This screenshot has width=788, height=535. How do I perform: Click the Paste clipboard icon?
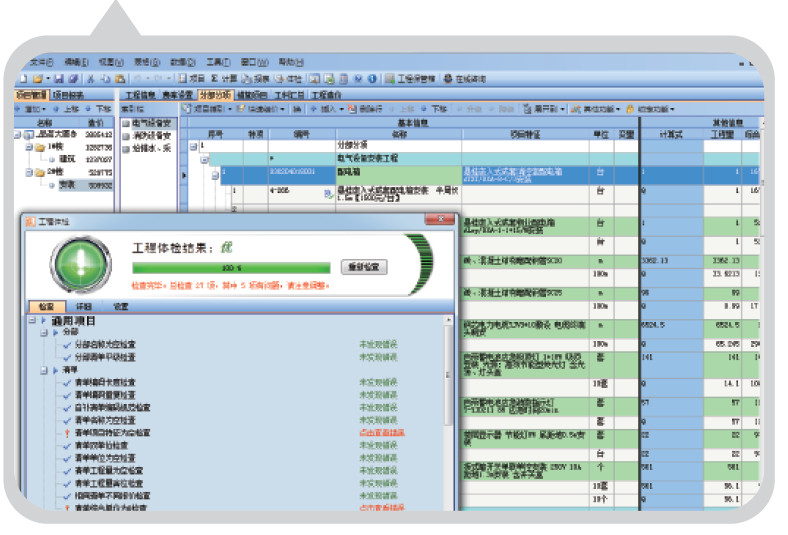click(119, 78)
